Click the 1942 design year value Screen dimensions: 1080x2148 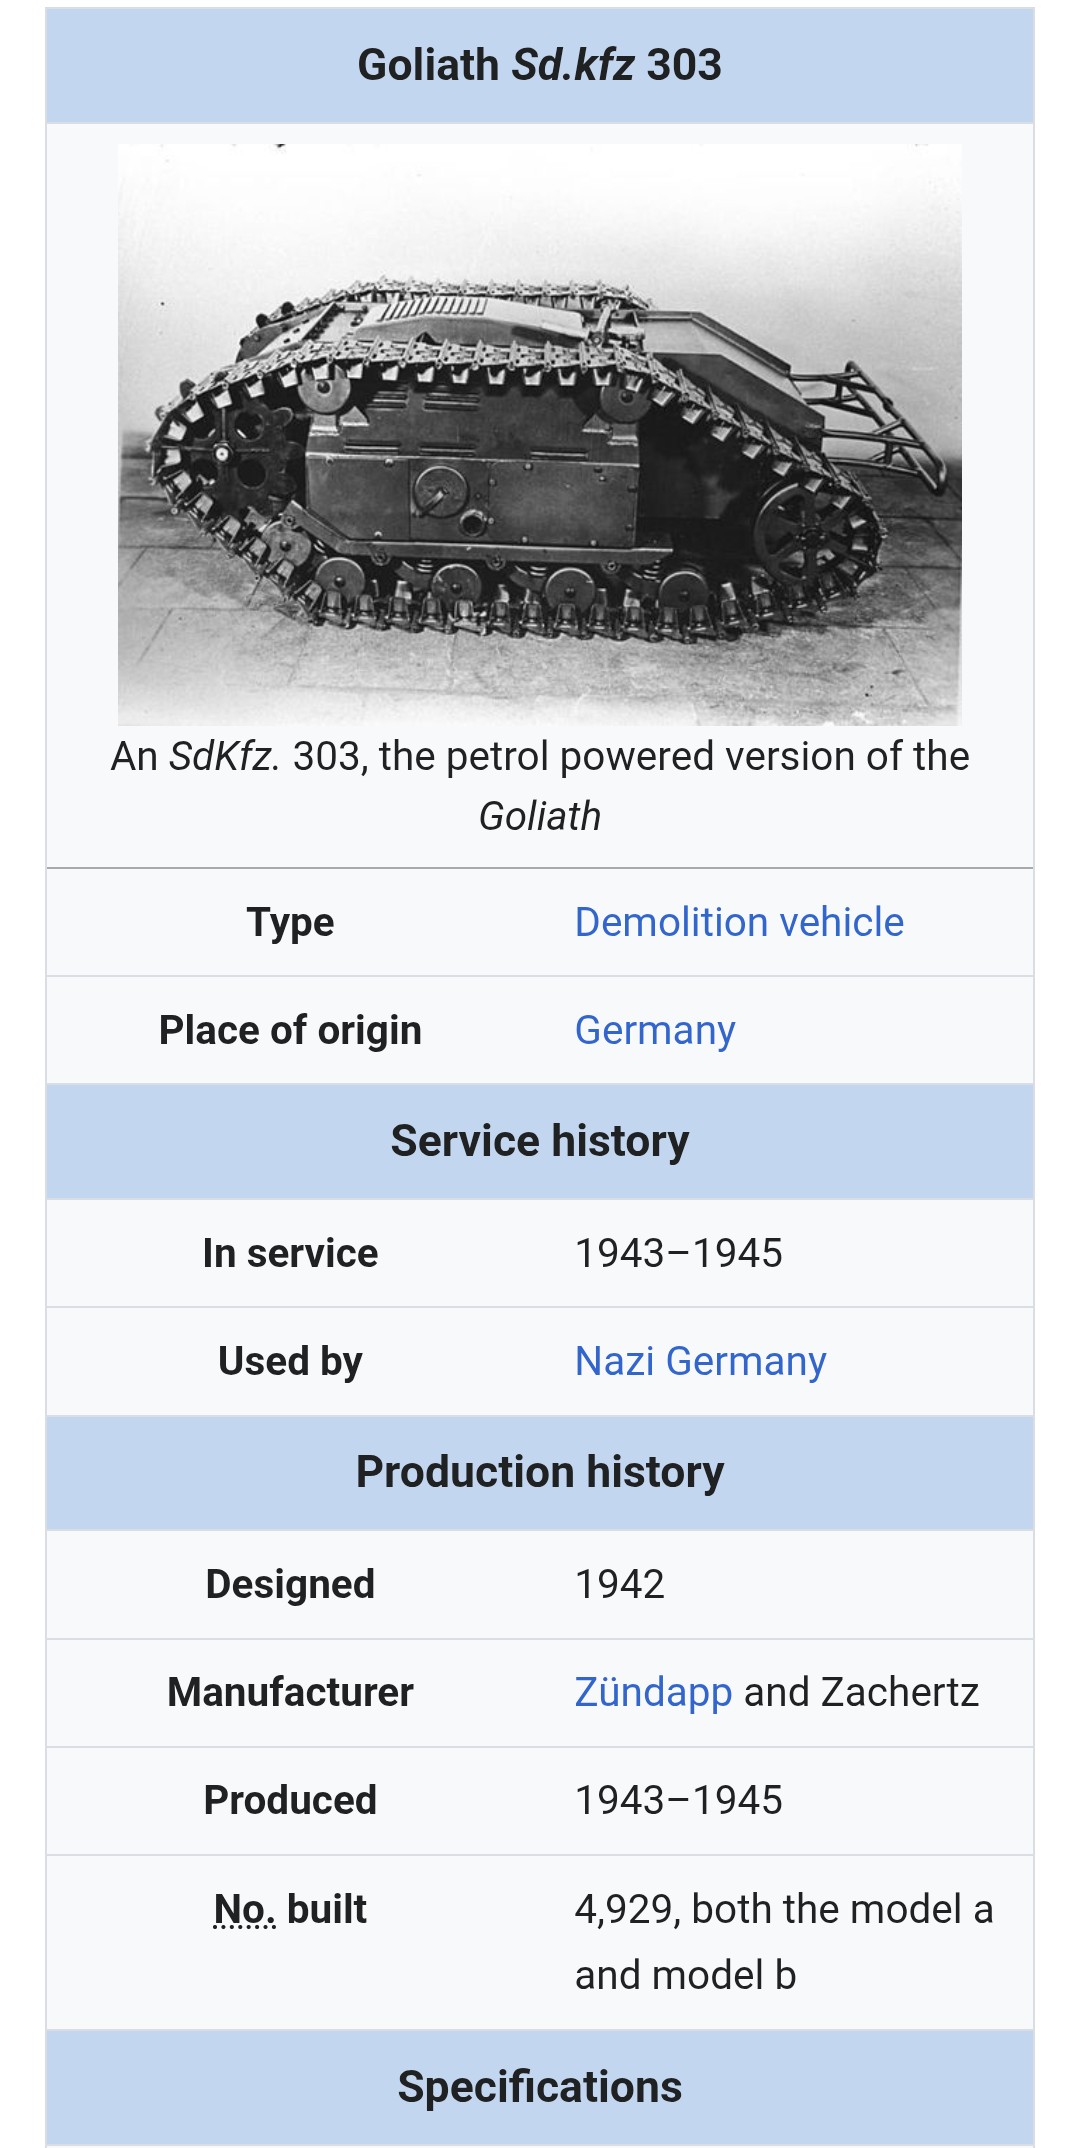tap(620, 1584)
